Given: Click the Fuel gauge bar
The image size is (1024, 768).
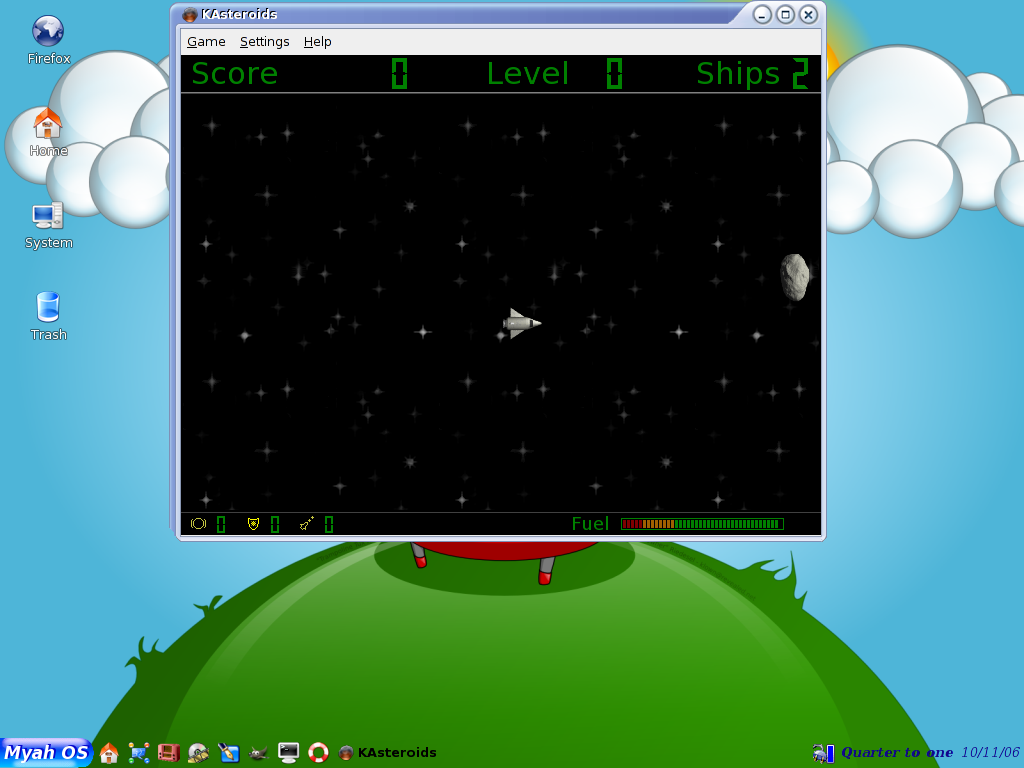Looking at the screenshot, I should (x=702, y=524).
